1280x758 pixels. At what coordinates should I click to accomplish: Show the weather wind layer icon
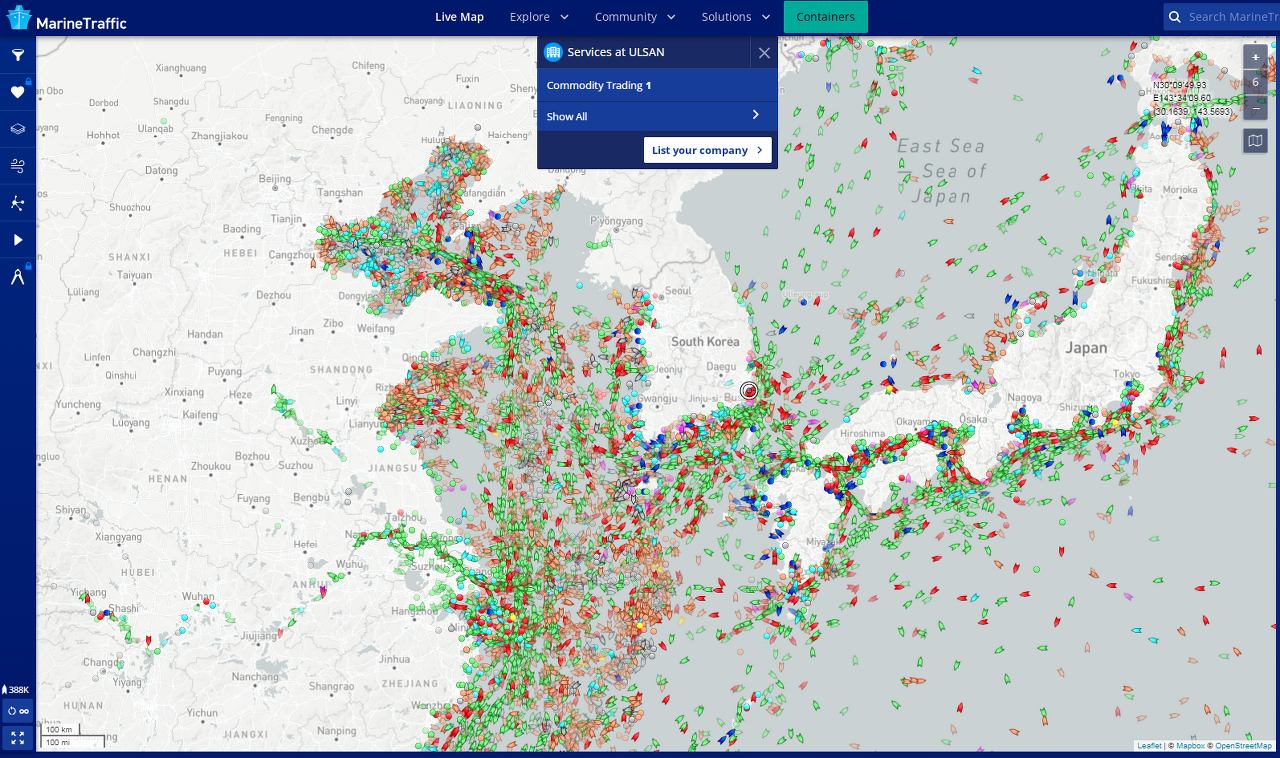[x=18, y=166]
